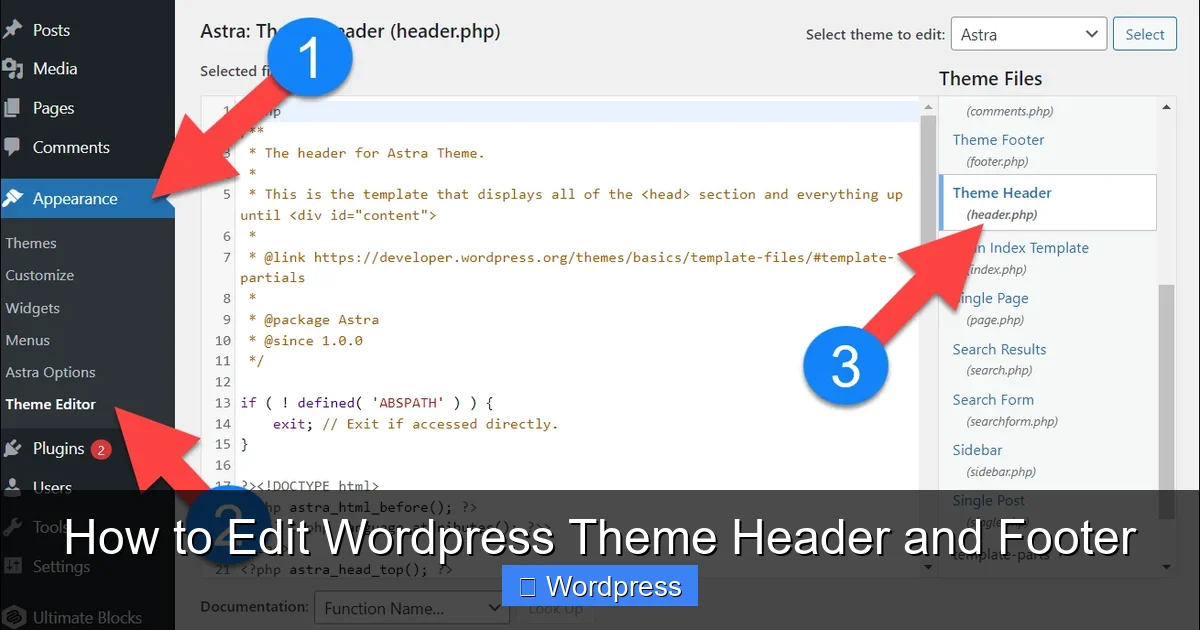Open the Theme Footer file

click(x=998, y=140)
